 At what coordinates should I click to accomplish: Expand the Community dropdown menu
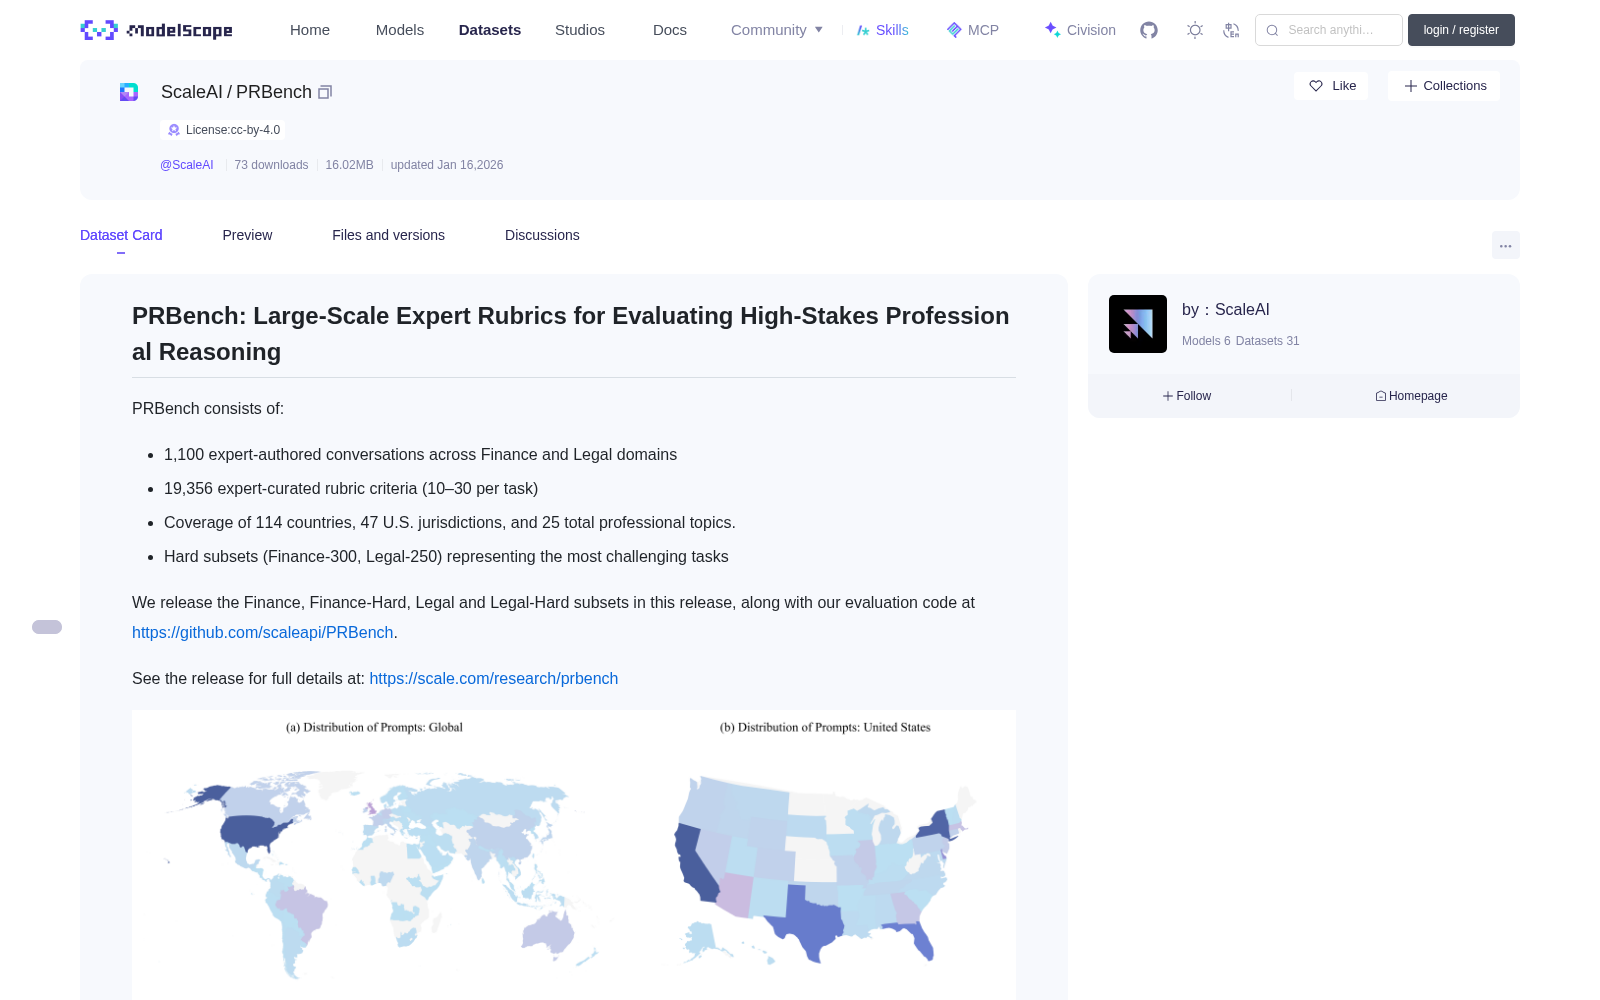777,30
